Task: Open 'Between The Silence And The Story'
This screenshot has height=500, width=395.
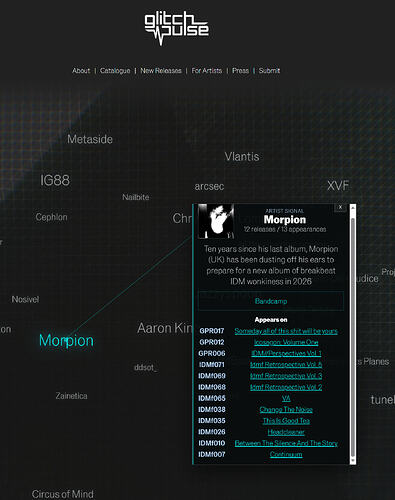Action: point(286,443)
